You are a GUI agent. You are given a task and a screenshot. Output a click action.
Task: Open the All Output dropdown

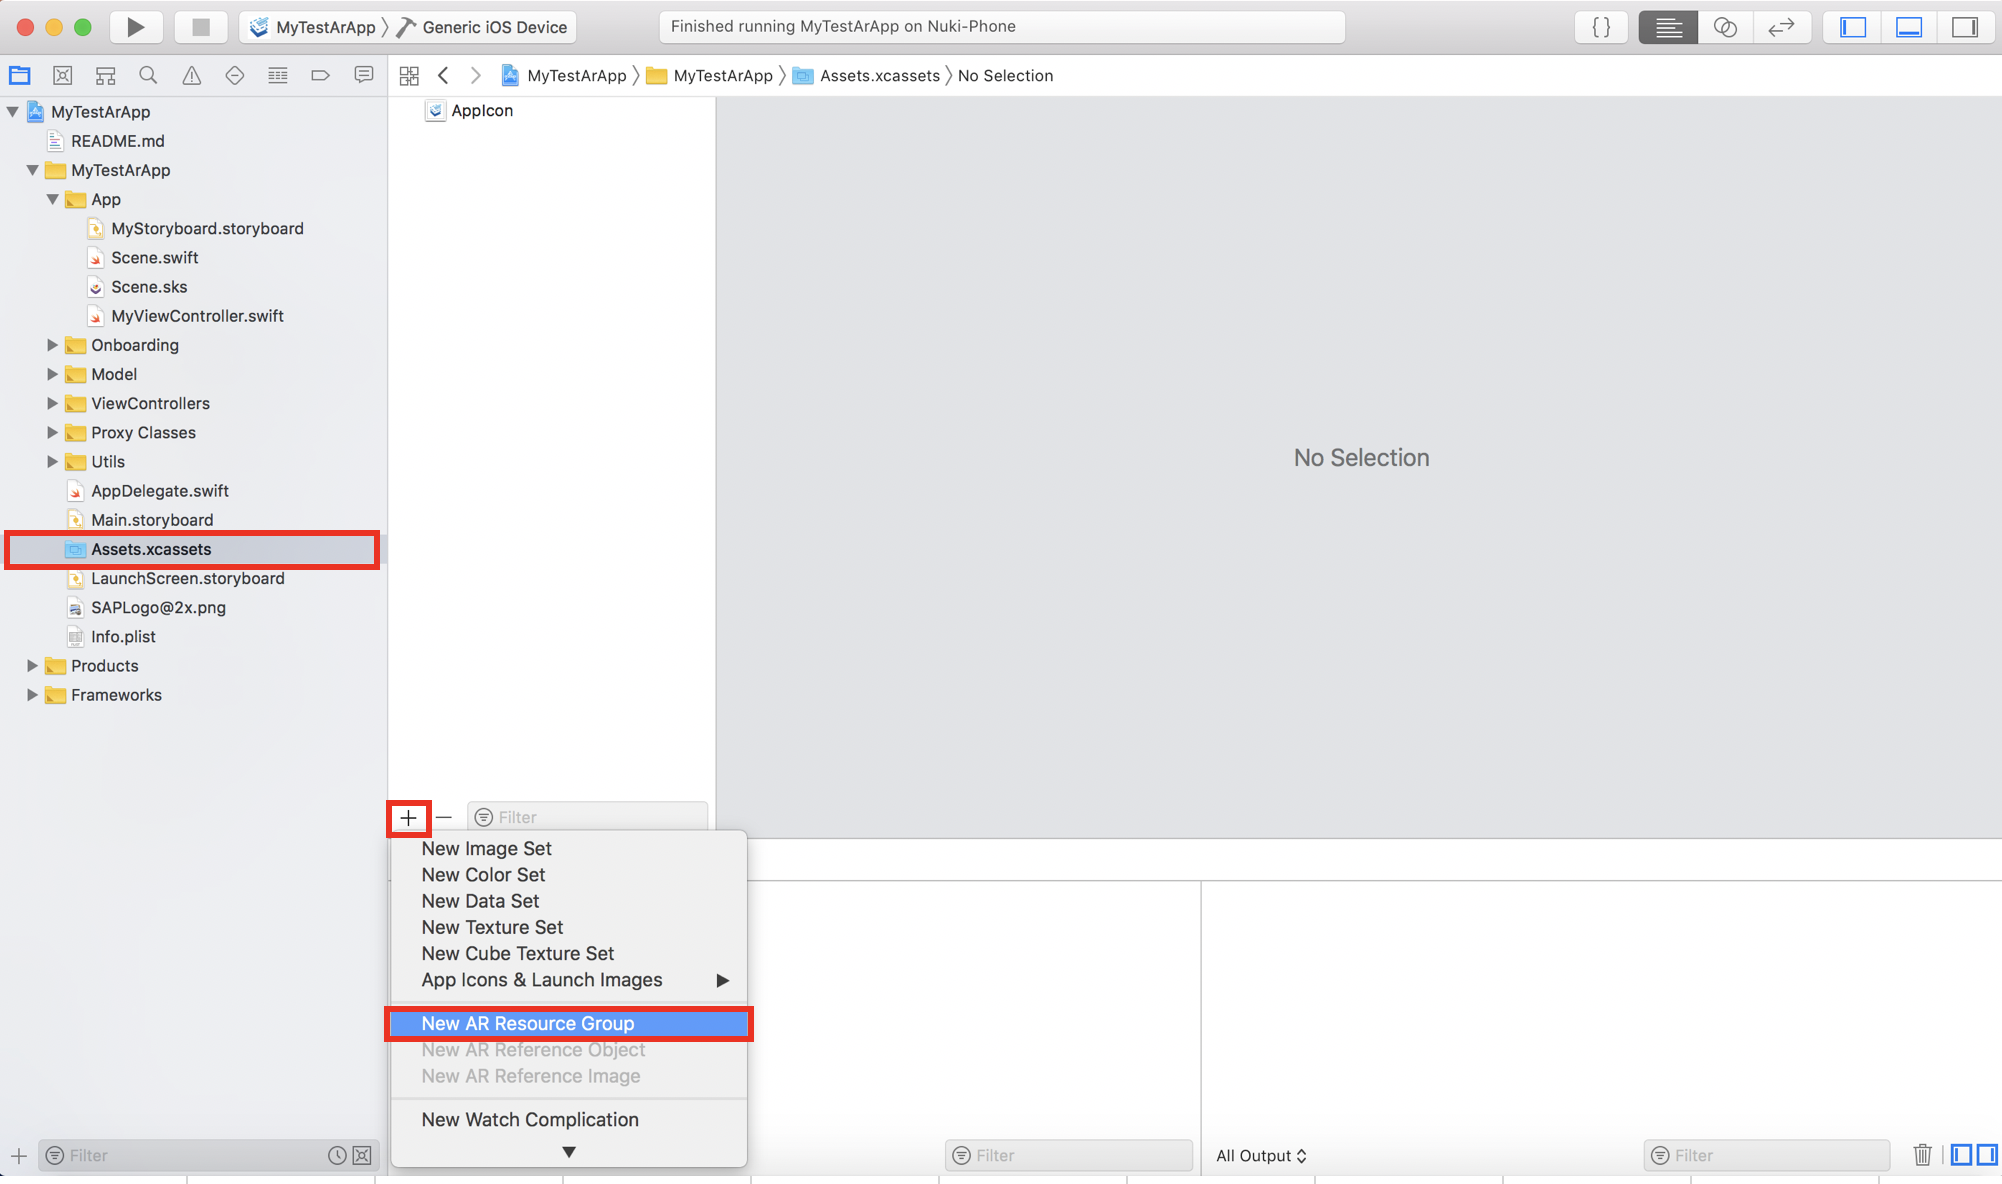(1261, 1155)
